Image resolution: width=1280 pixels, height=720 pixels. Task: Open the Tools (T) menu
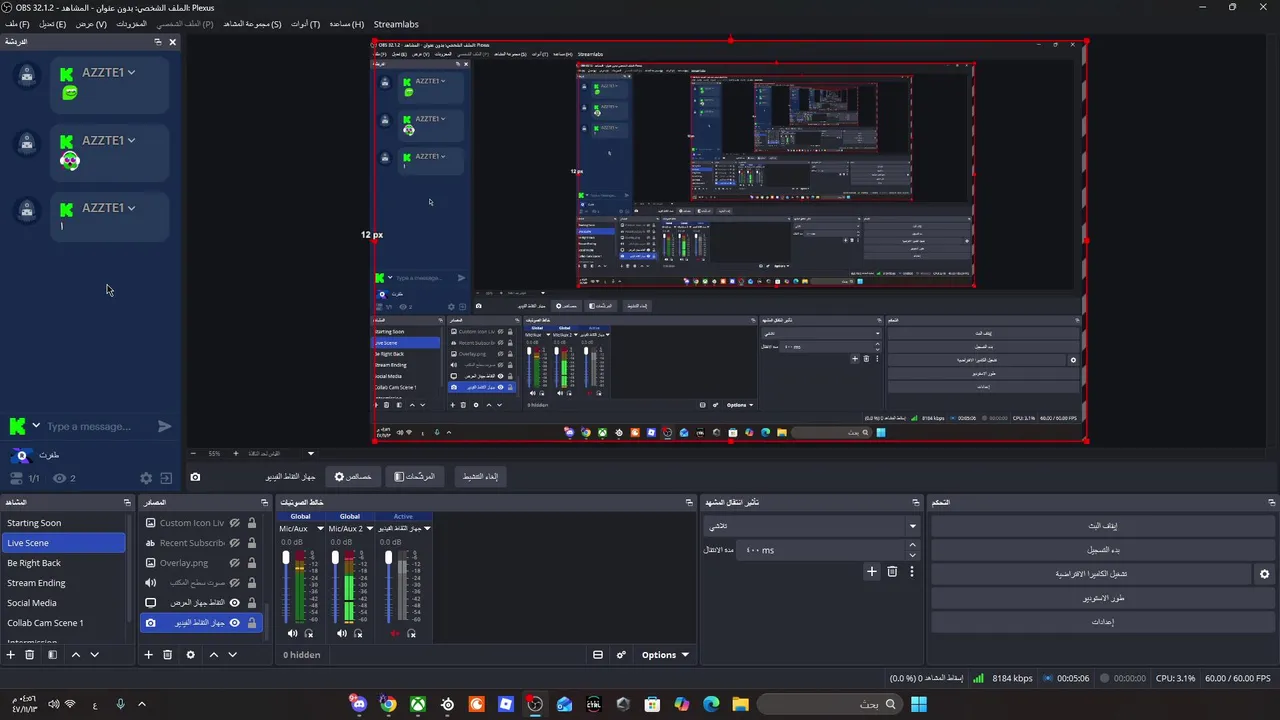(x=305, y=24)
